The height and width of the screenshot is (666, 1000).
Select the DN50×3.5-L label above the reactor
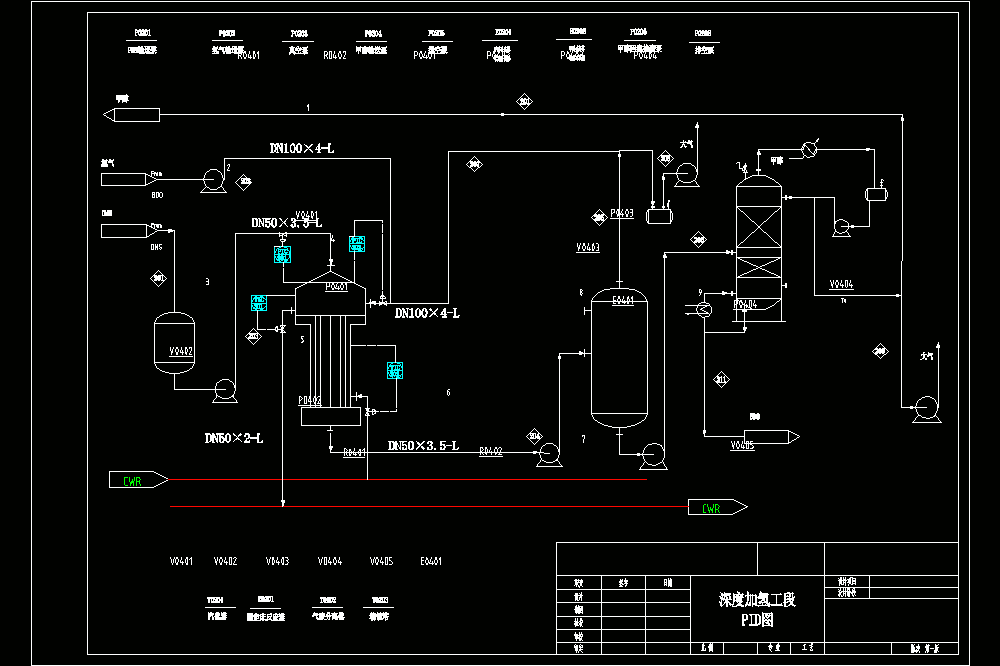point(286,223)
